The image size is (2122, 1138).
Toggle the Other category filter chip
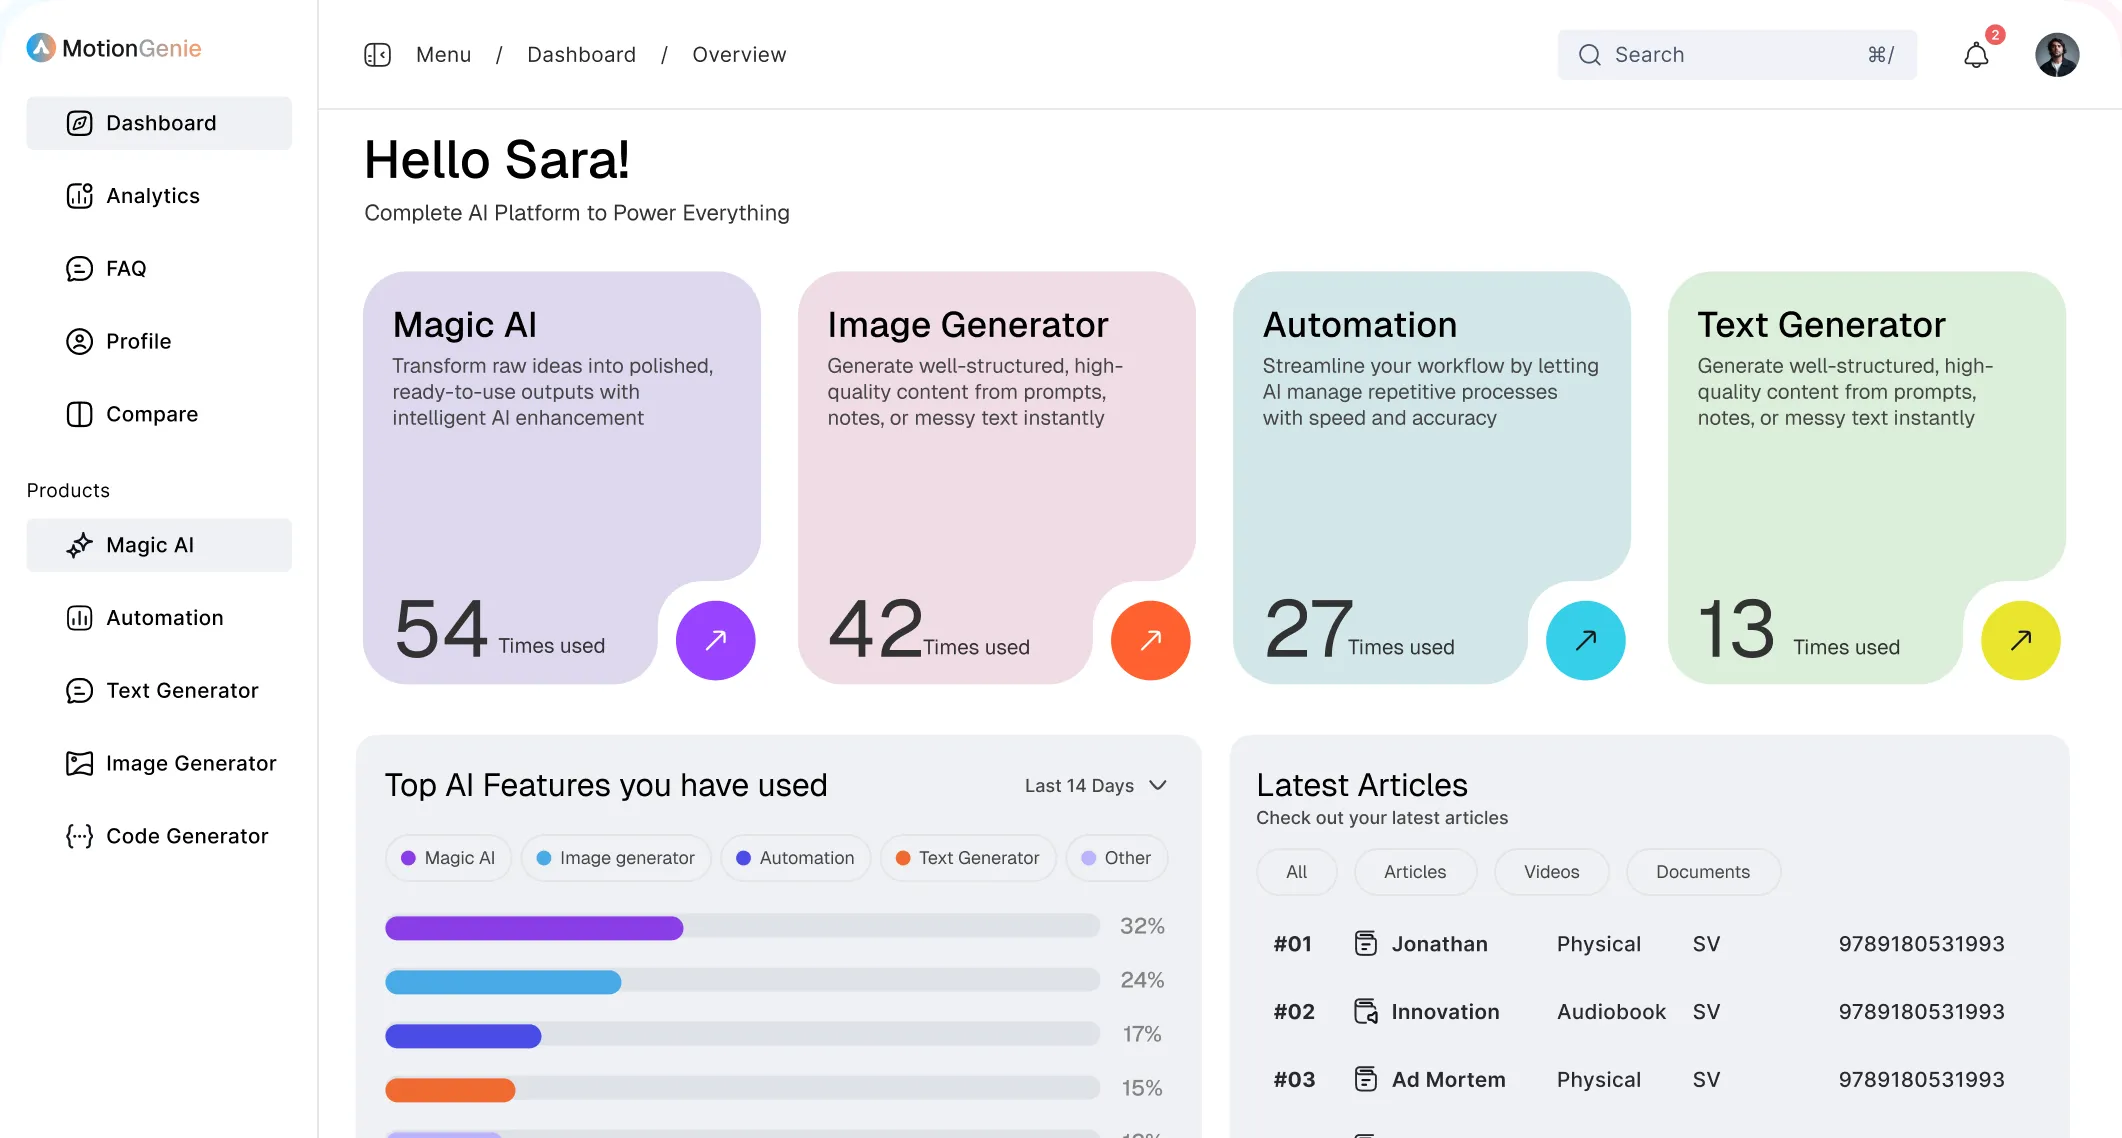pos(1117,858)
